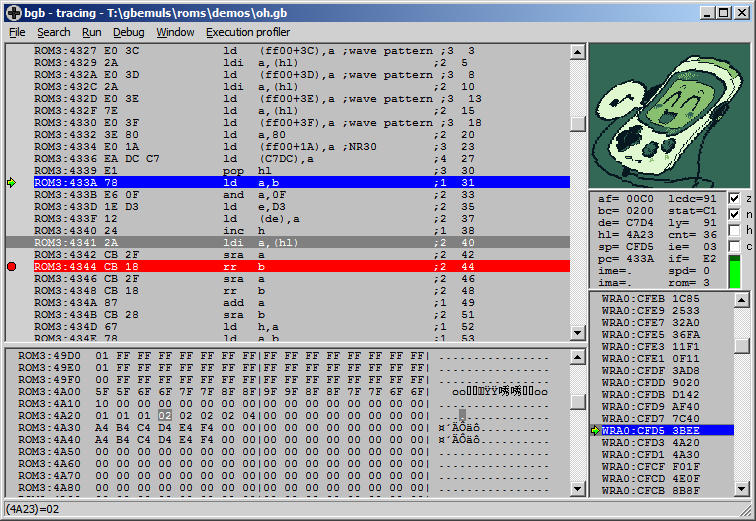Open the Execution profiler menu

(248, 32)
